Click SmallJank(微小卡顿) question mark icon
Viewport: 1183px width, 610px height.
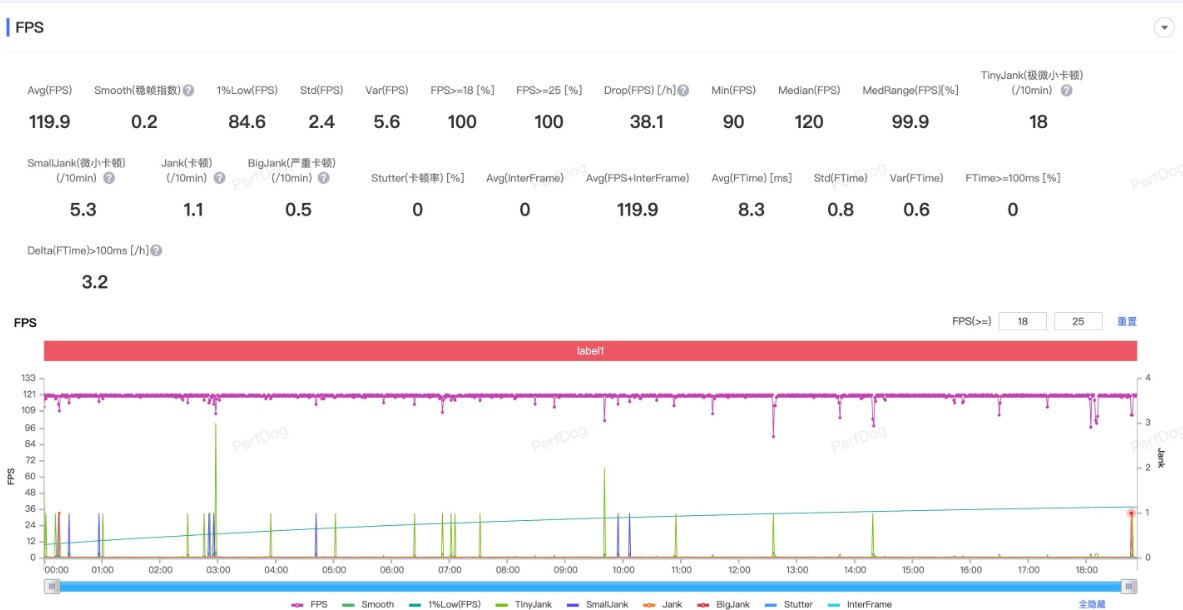click(x=108, y=178)
